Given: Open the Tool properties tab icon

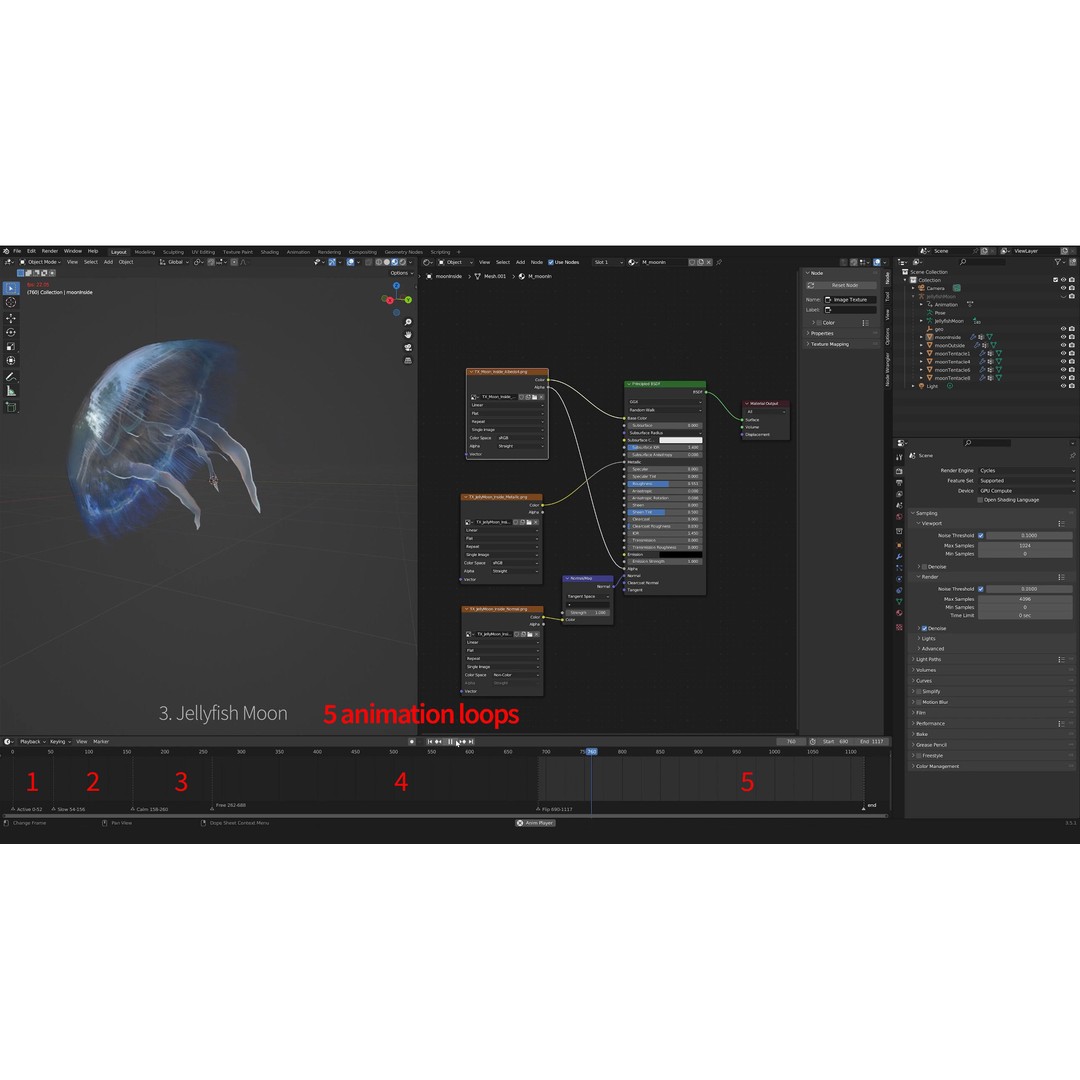Looking at the screenshot, I should (x=899, y=457).
